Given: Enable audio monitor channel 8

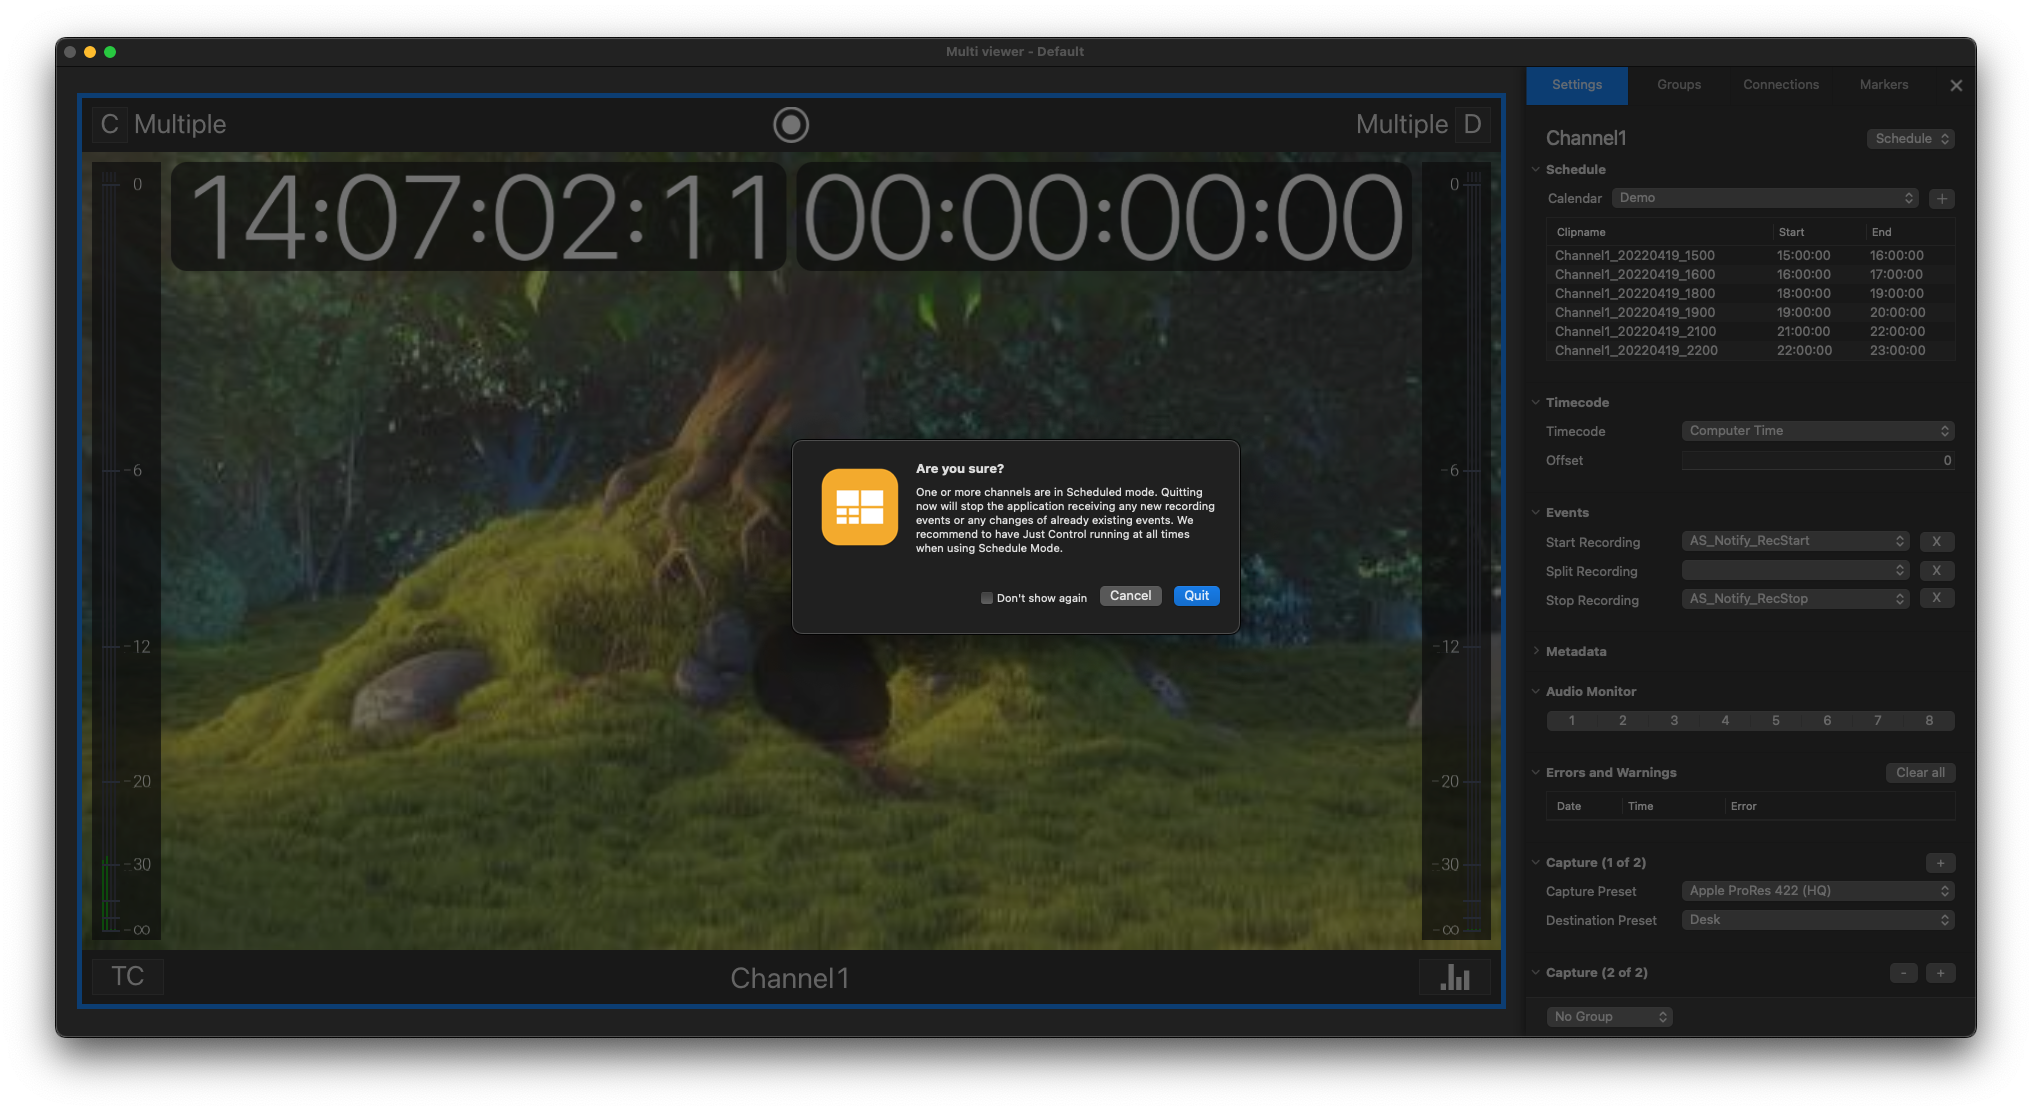Looking at the screenshot, I should coord(1929,720).
